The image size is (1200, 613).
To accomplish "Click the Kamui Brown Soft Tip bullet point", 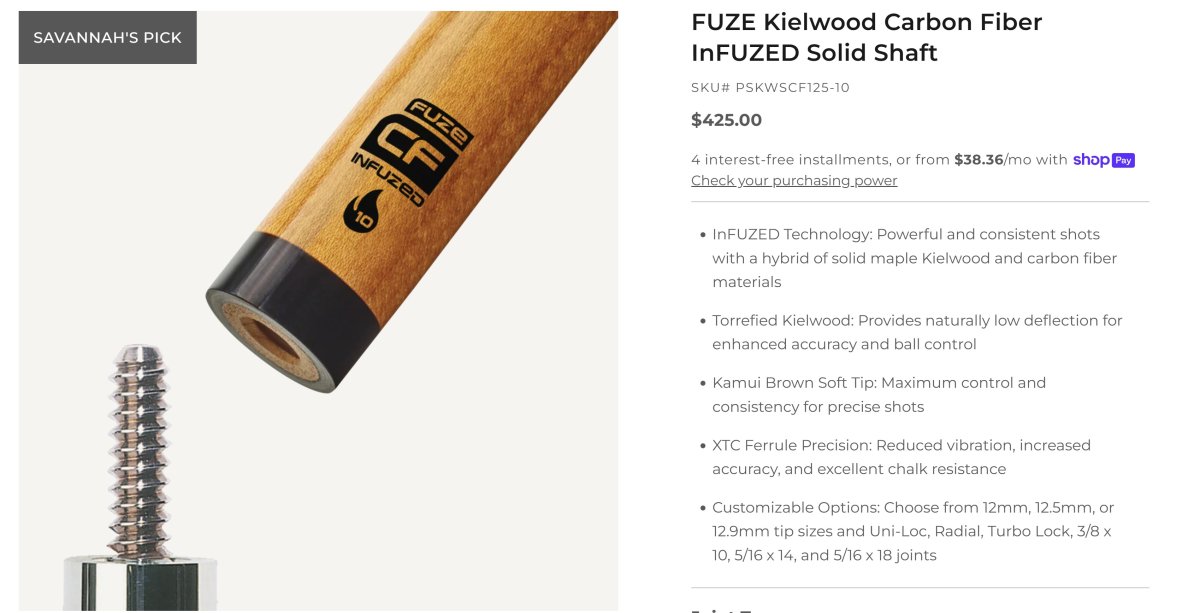I will click(x=878, y=394).
